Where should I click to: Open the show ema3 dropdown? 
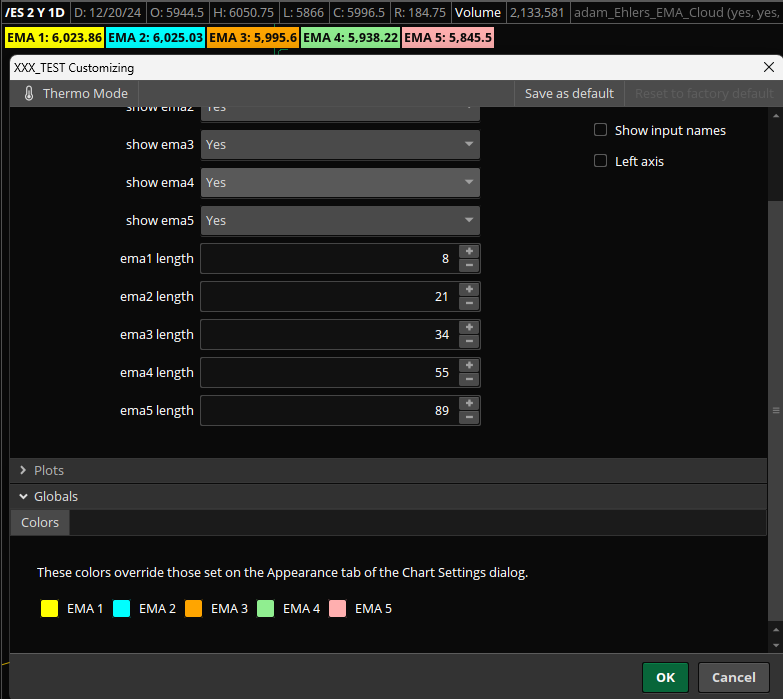point(340,145)
